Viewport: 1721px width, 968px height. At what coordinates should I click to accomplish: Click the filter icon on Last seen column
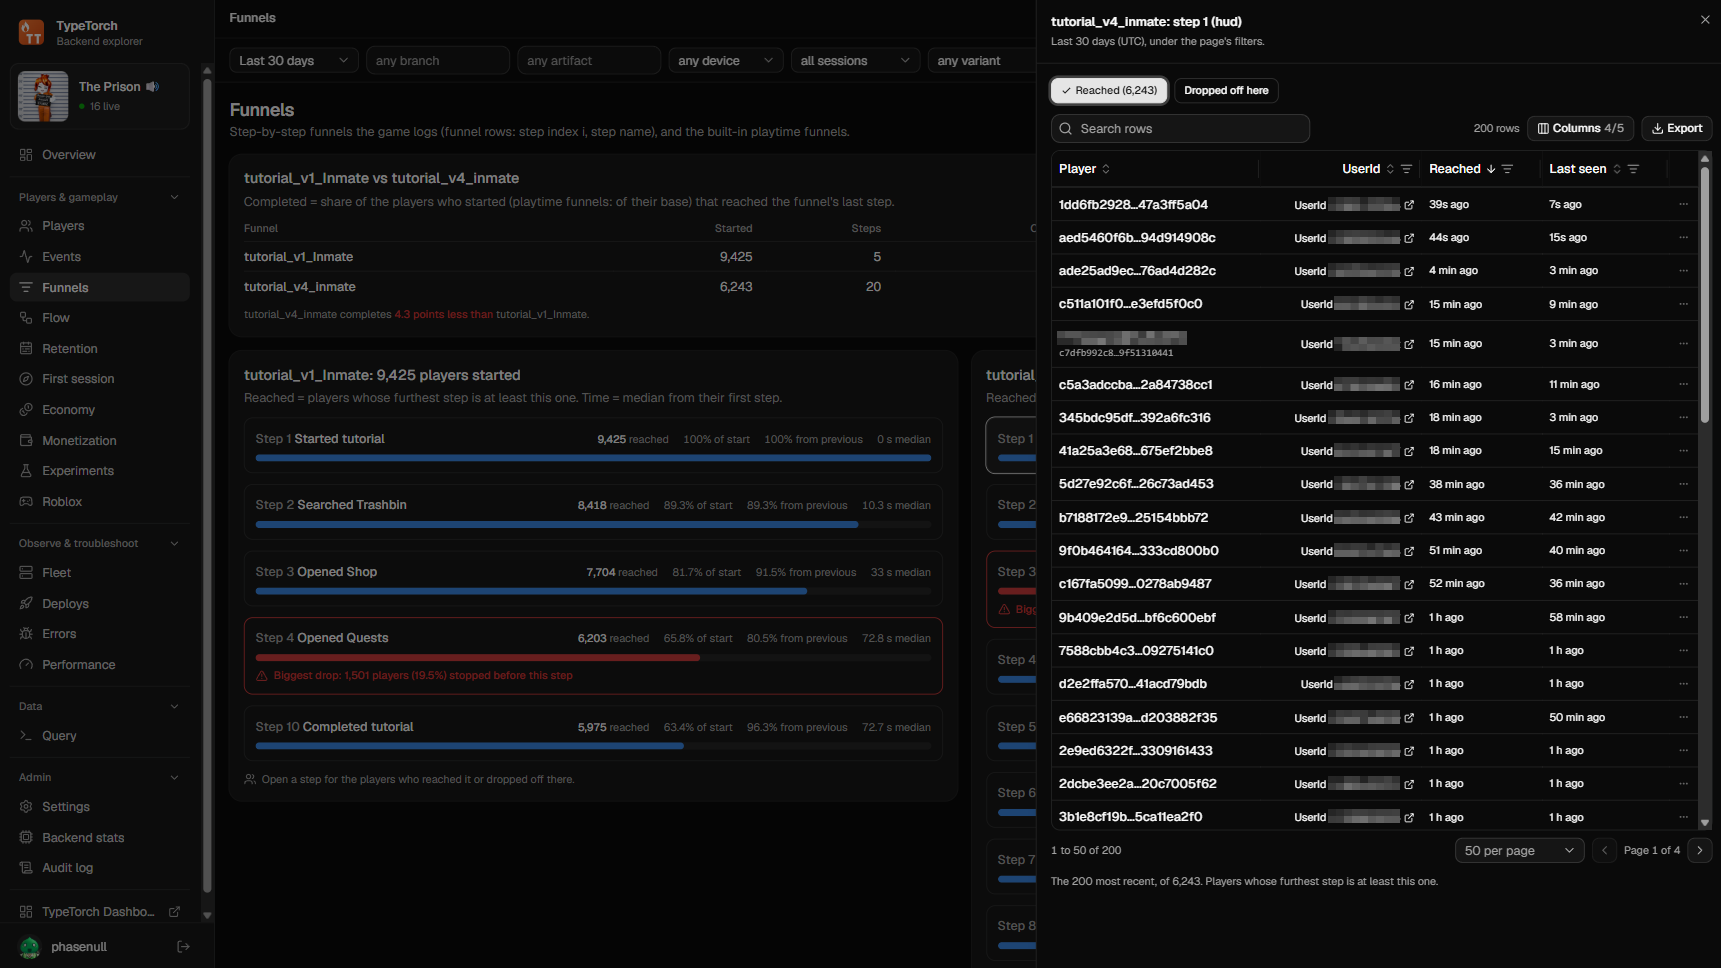pyautogui.click(x=1633, y=169)
